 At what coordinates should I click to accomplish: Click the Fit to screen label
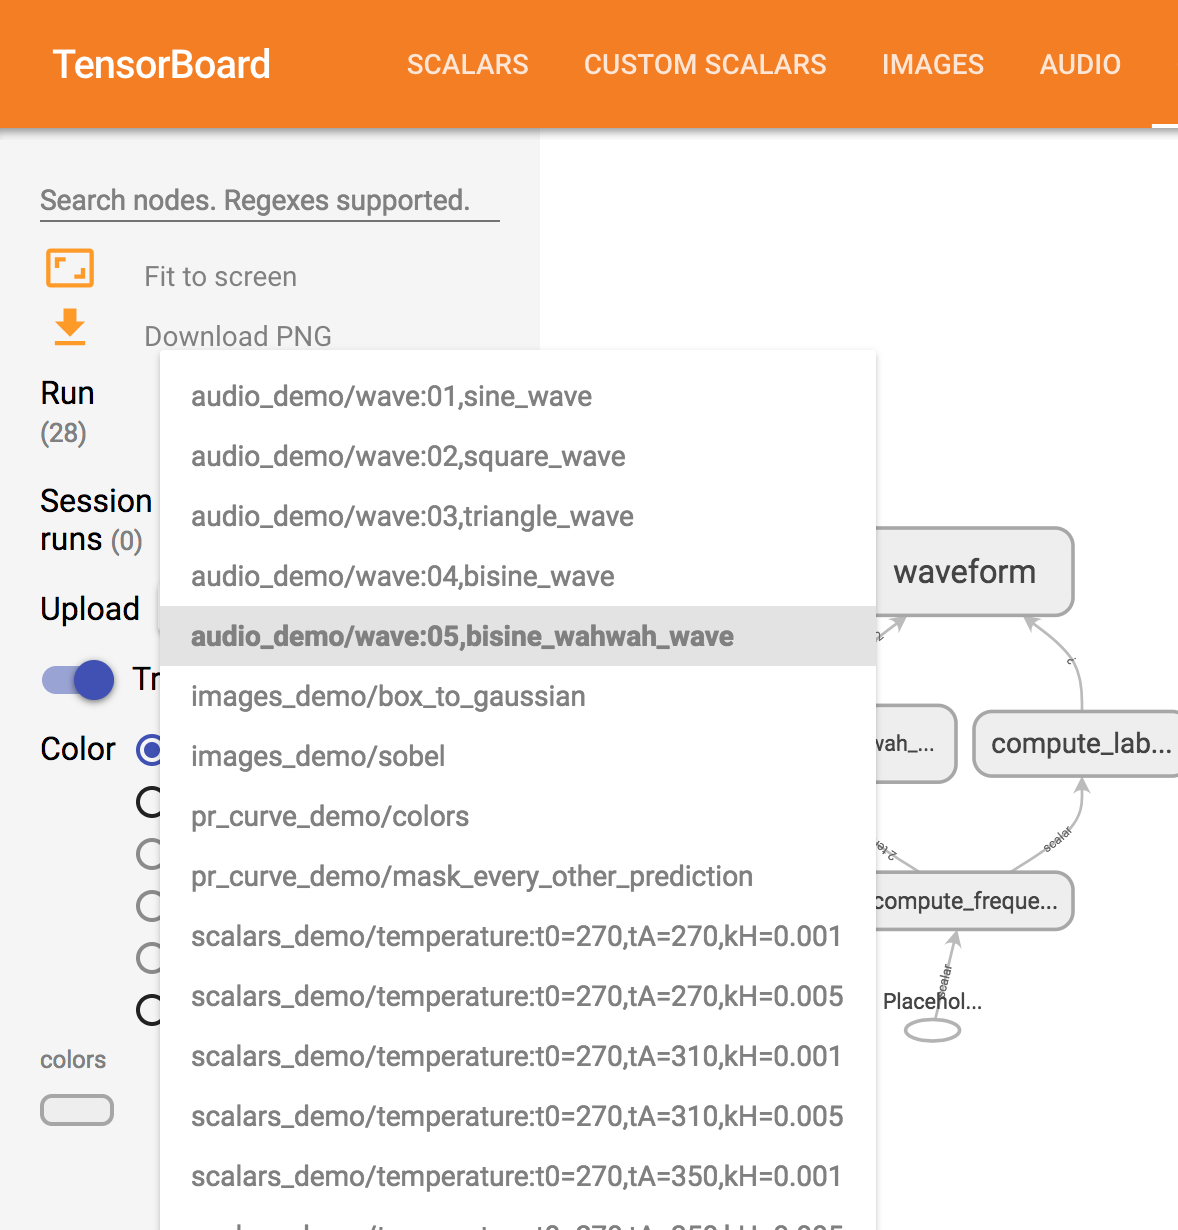[x=220, y=276]
